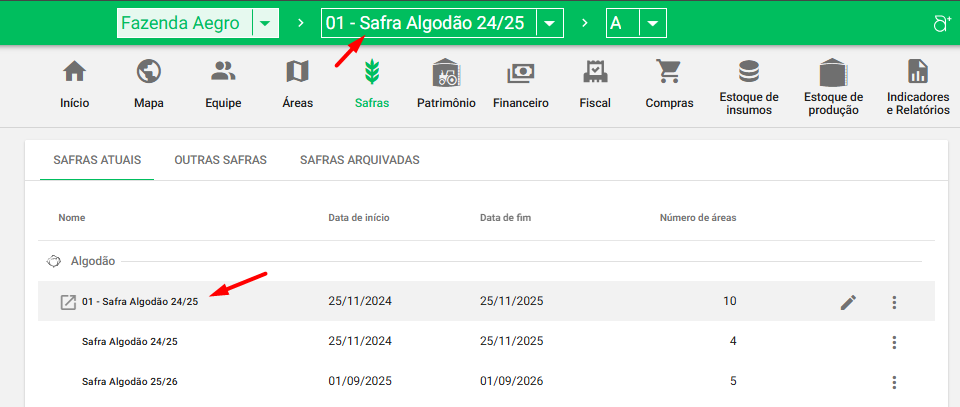Edit 01 - Safra Algodão 24/25 with pencil
The width and height of the screenshot is (960, 407).
tap(848, 302)
